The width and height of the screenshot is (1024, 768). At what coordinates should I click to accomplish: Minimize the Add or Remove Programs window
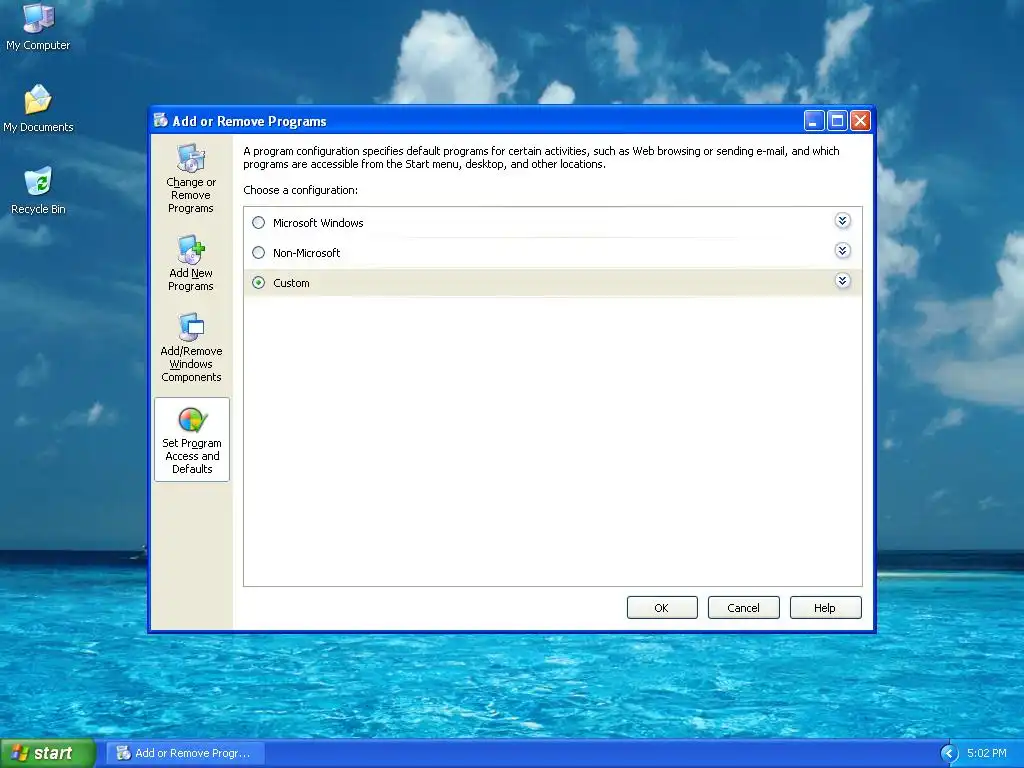click(x=814, y=121)
